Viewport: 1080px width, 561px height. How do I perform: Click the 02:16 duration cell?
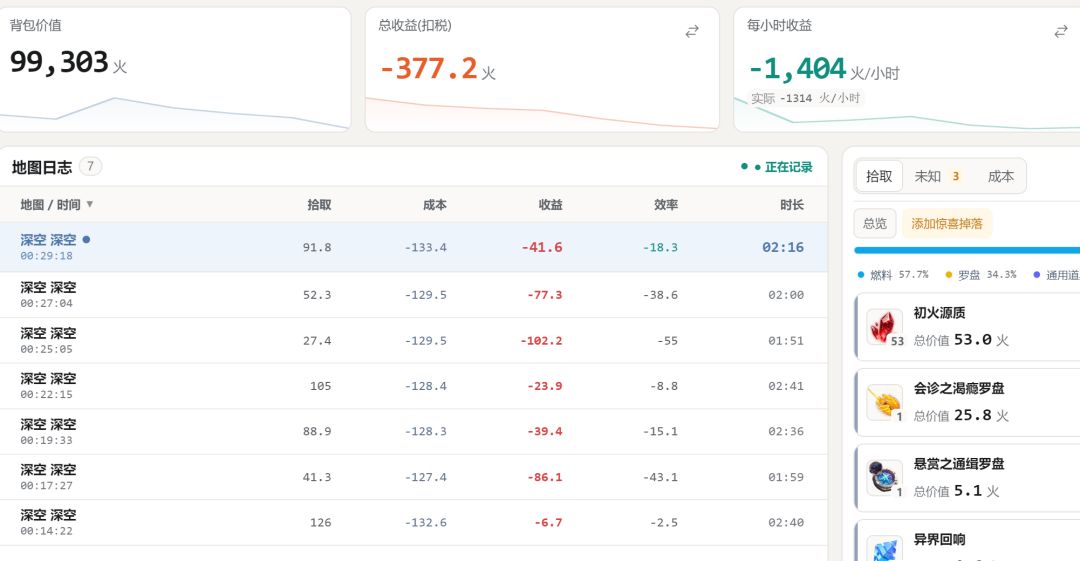(782, 247)
